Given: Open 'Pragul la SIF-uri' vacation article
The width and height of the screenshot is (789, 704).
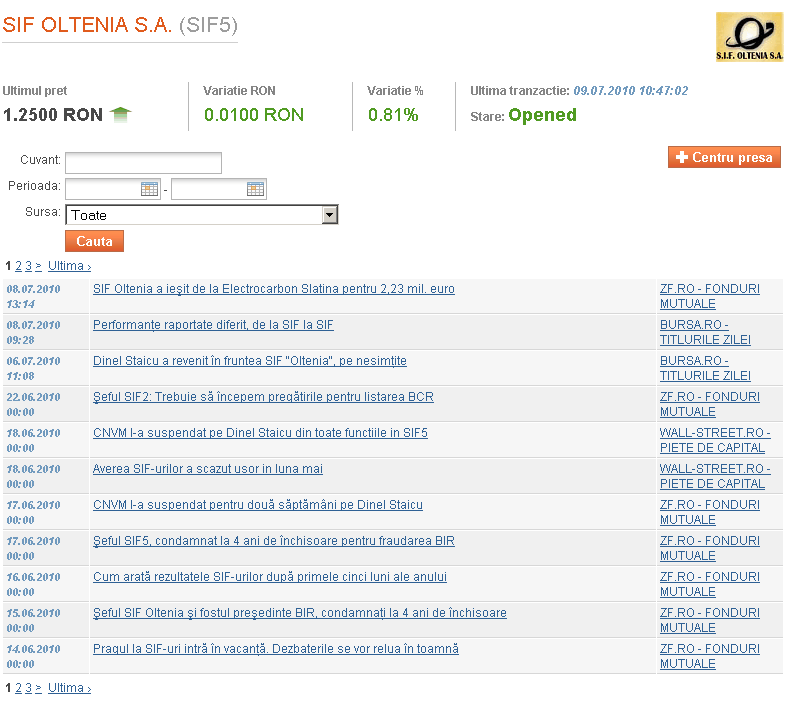Looking at the screenshot, I should click(x=275, y=649).
